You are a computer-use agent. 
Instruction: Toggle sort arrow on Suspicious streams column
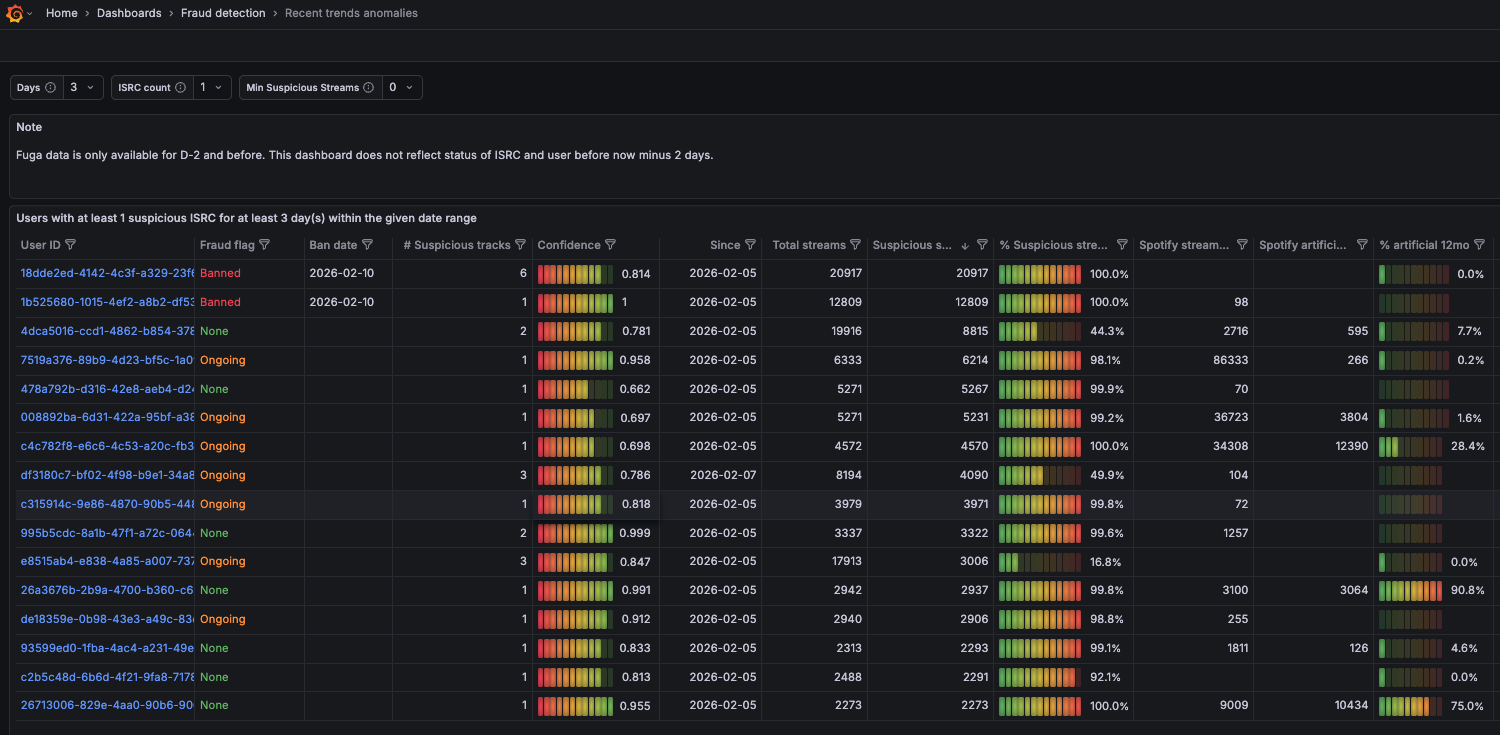(x=965, y=245)
